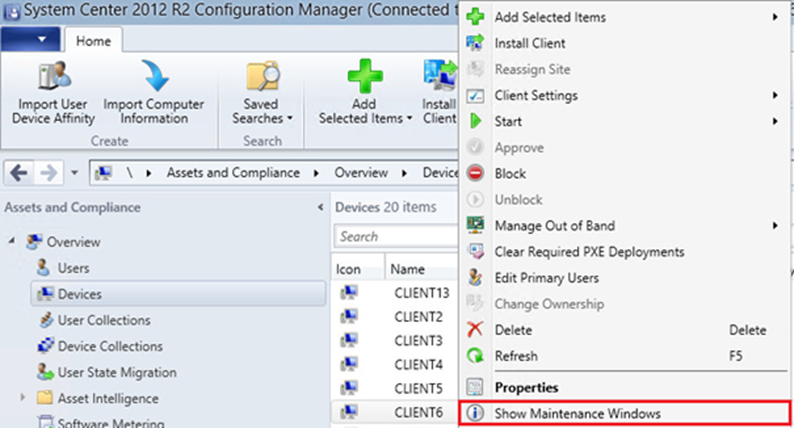Switch to the Home ribbon tab
The image size is (794, 428).
tap(93, 41)
